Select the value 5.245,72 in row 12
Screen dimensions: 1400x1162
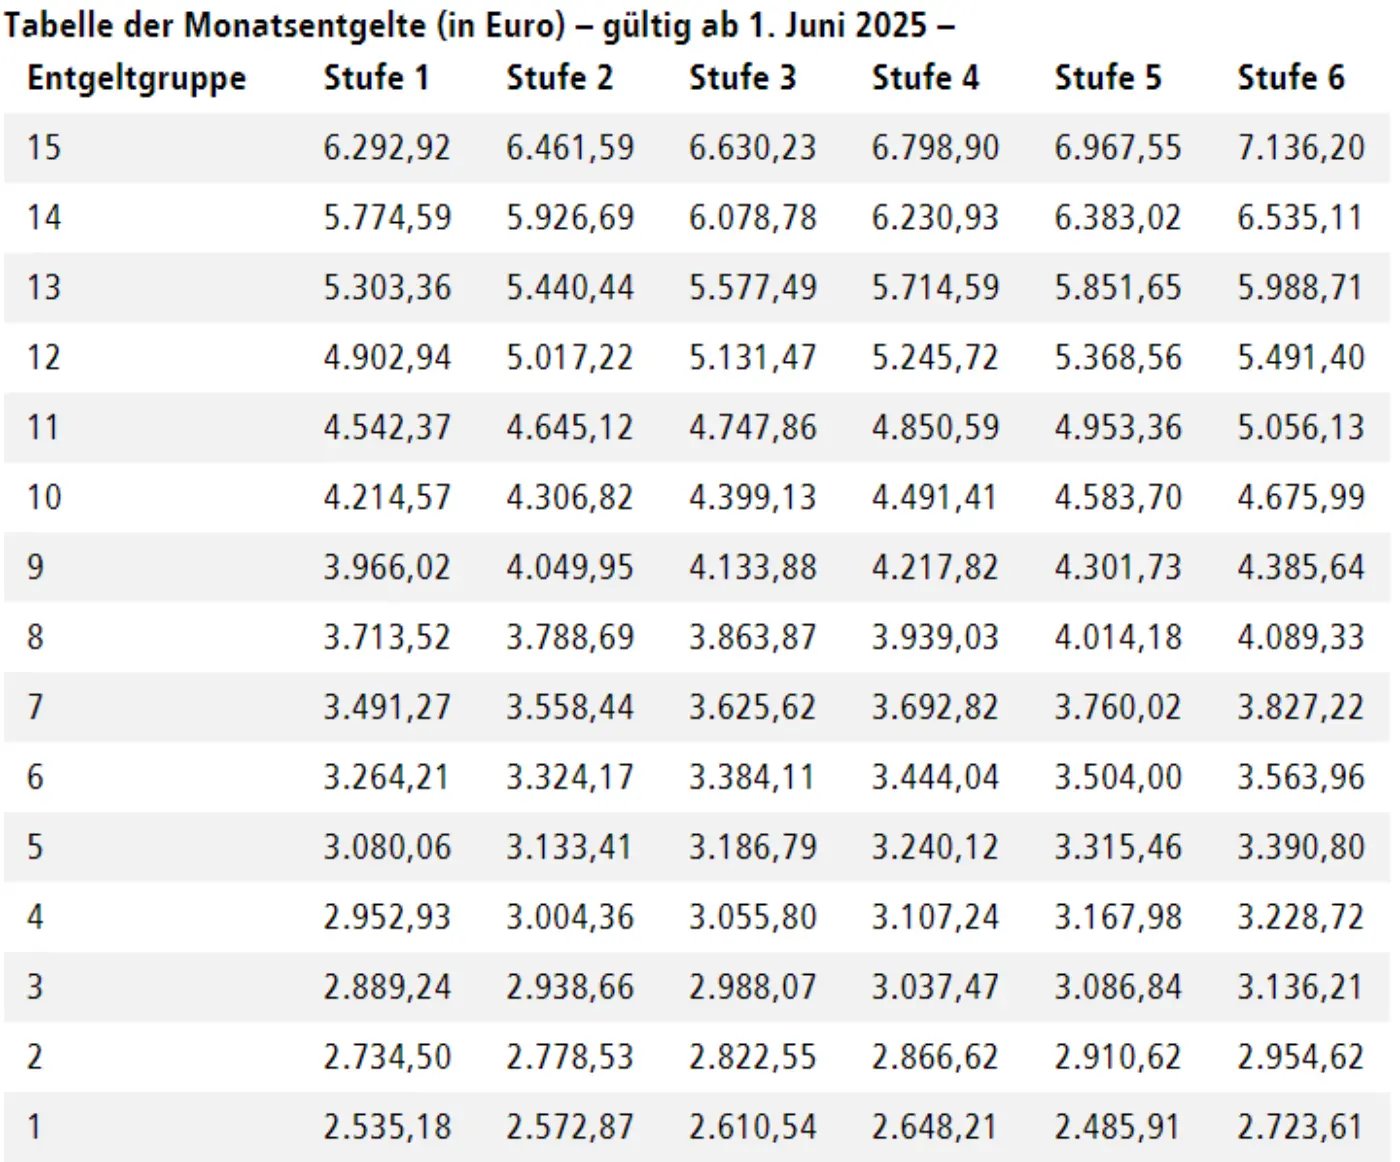tap(935, 358)
